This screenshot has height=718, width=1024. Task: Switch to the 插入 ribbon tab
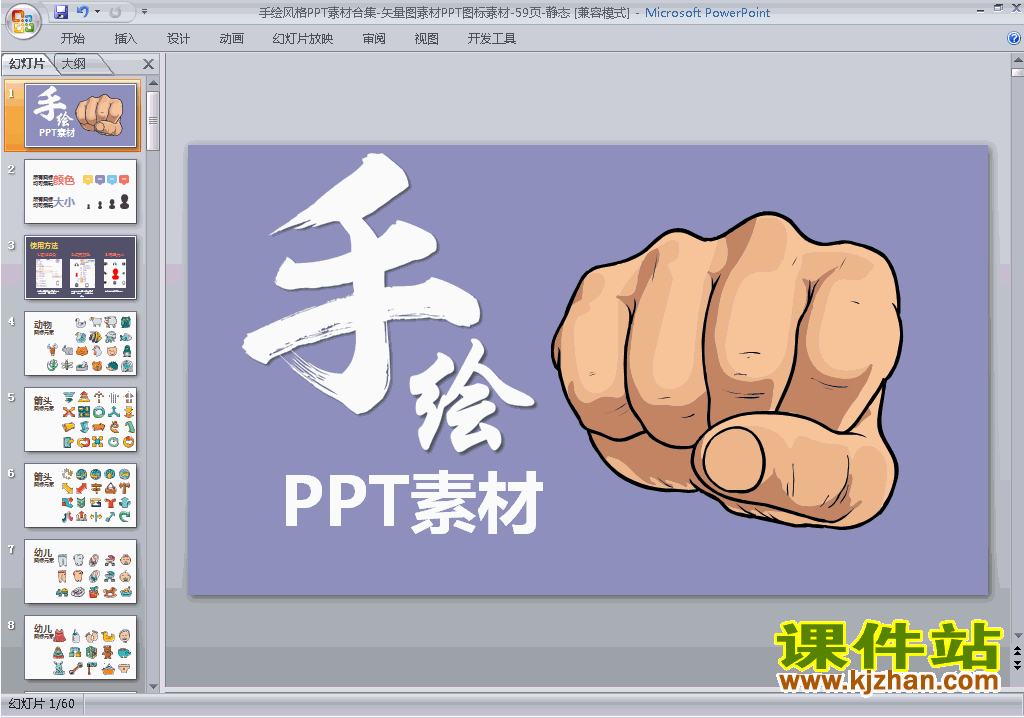125,39
